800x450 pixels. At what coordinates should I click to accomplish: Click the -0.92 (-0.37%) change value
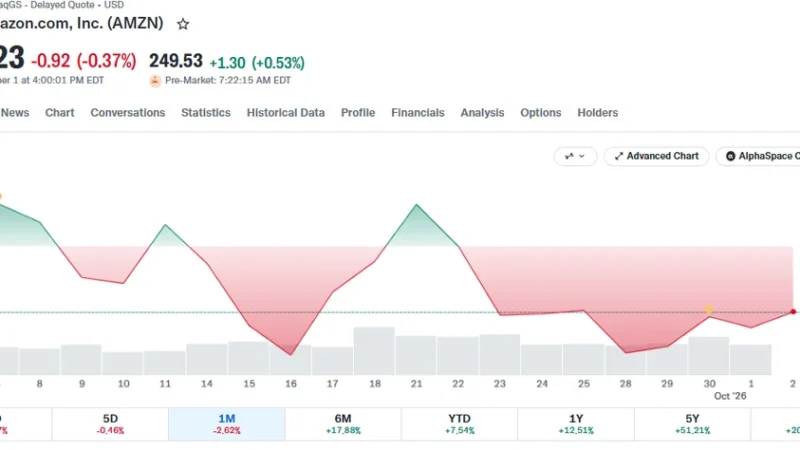(84, 61)
